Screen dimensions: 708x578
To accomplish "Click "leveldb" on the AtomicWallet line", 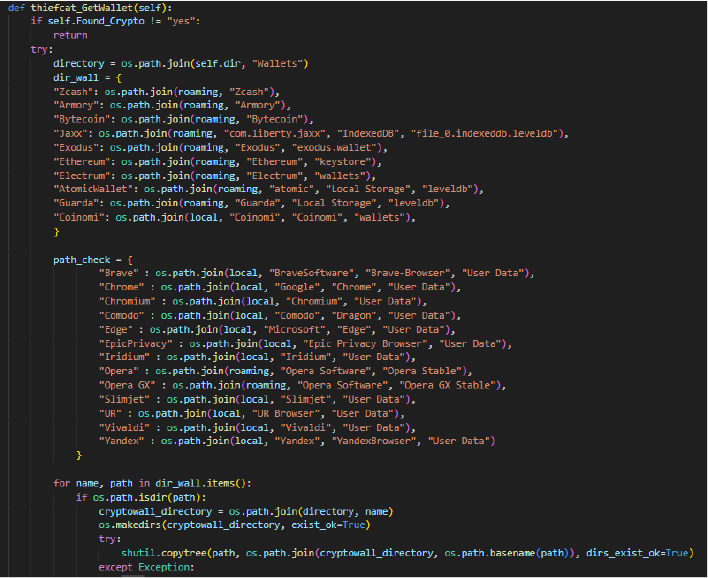I will [447, 189].
